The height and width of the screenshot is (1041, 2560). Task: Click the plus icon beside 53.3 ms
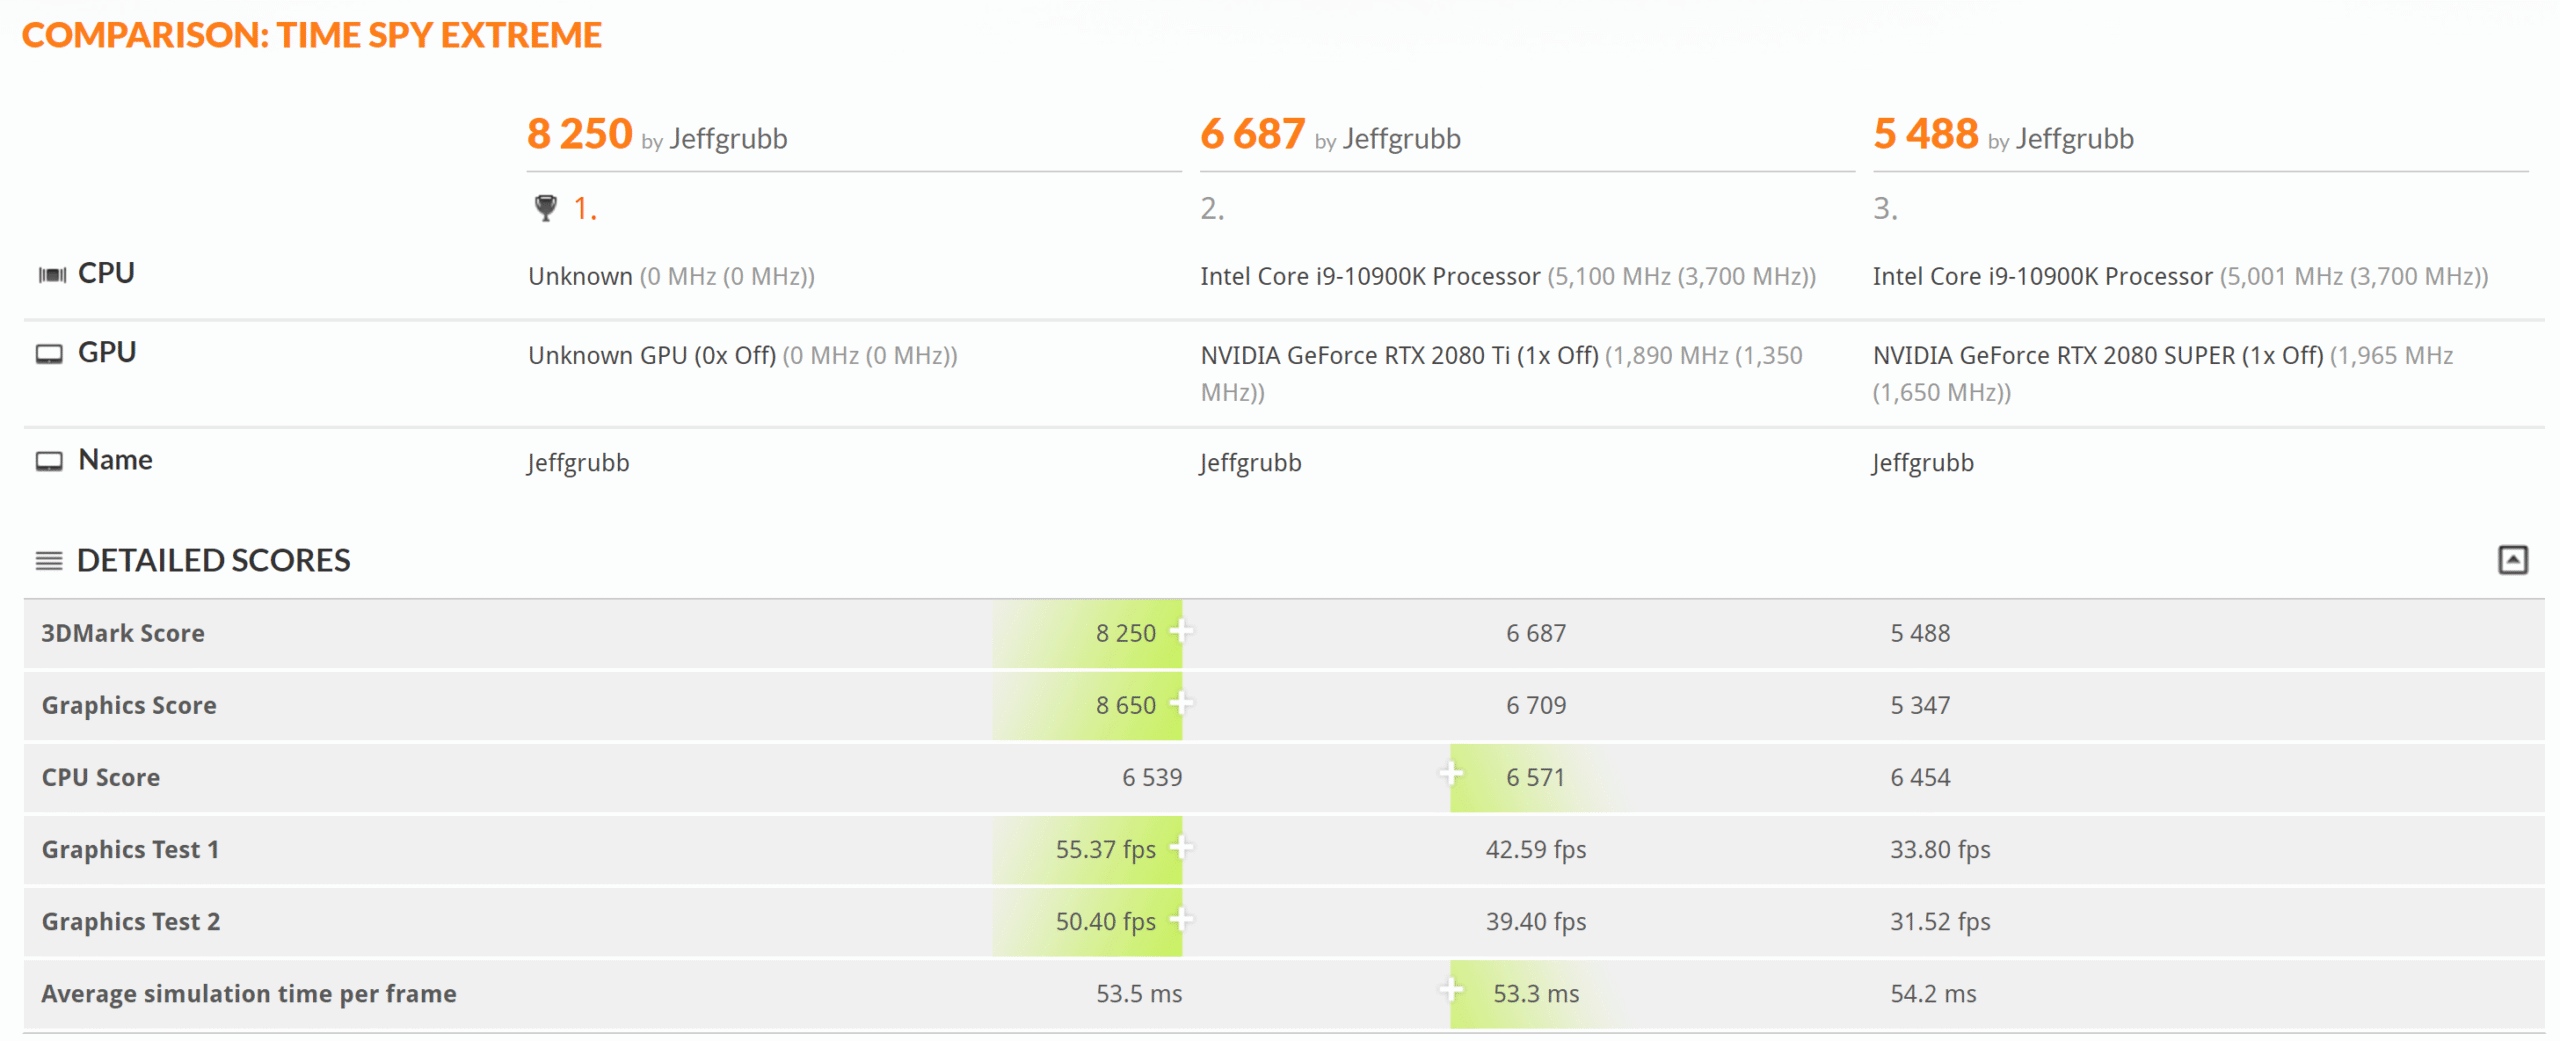click(1451, 990)
